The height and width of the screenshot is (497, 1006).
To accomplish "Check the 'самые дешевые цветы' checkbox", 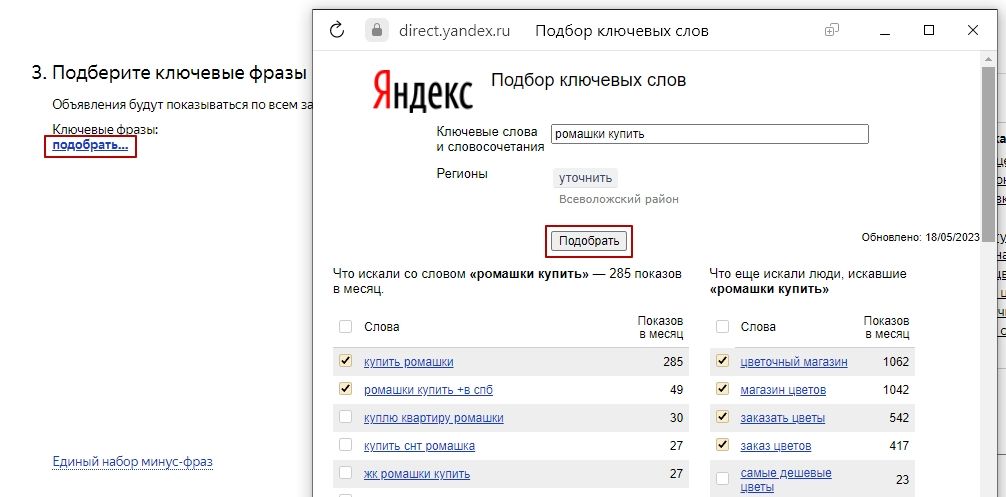I will pos(722,479).
